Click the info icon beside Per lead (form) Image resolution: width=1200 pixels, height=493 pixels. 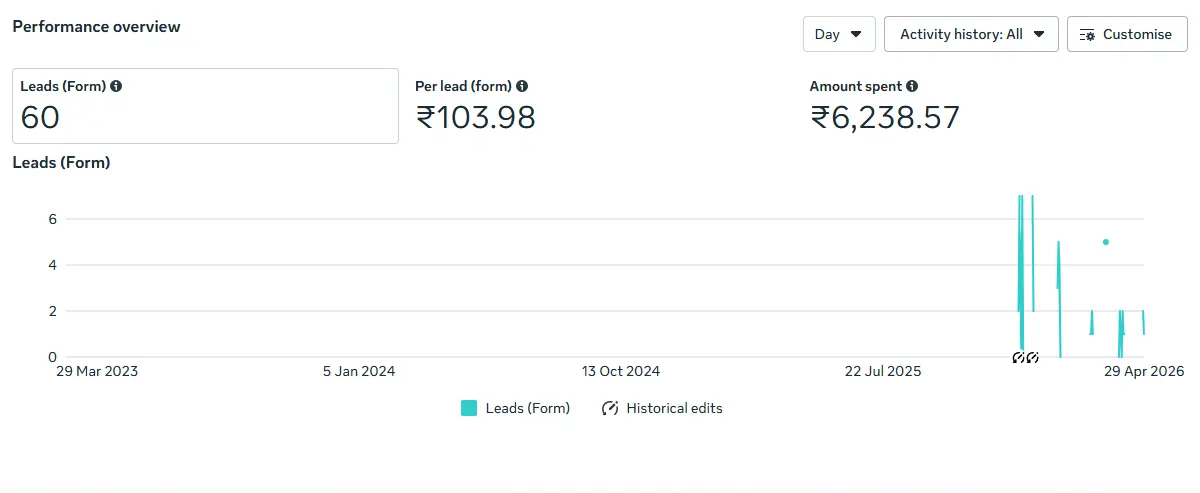coord(522,87)
